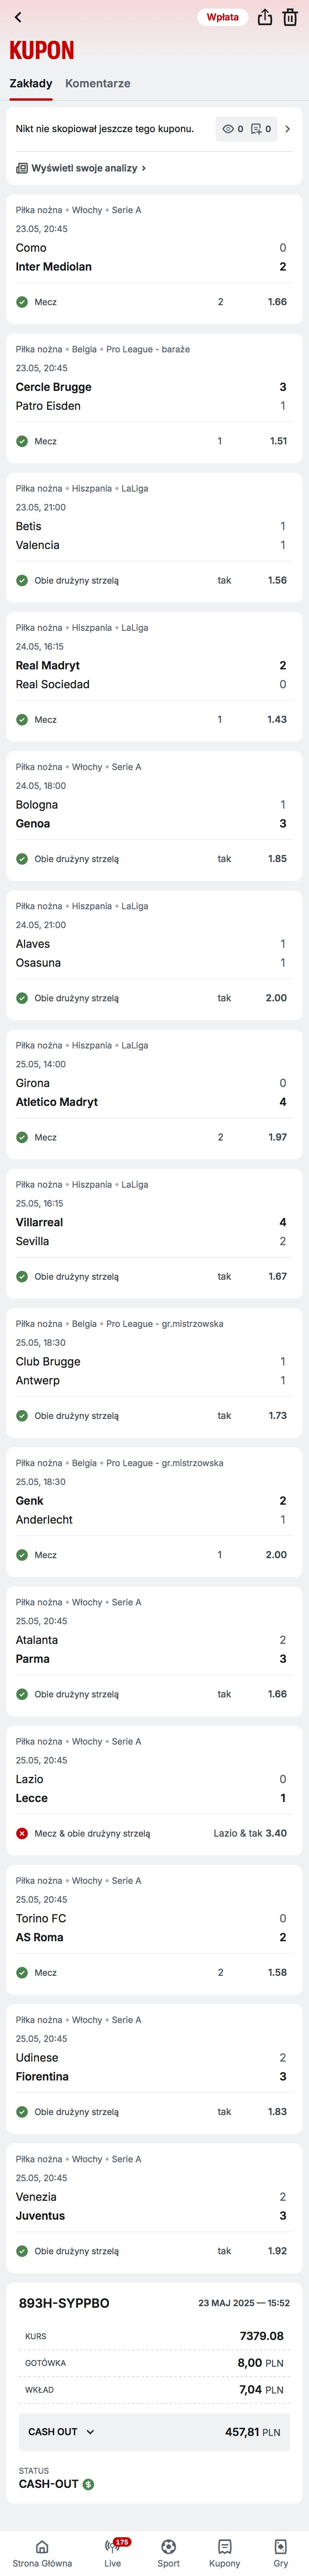Viewport: 309px width, 2576px height.
Task: Delete the coupon with the trash icon
Action: 290,17
